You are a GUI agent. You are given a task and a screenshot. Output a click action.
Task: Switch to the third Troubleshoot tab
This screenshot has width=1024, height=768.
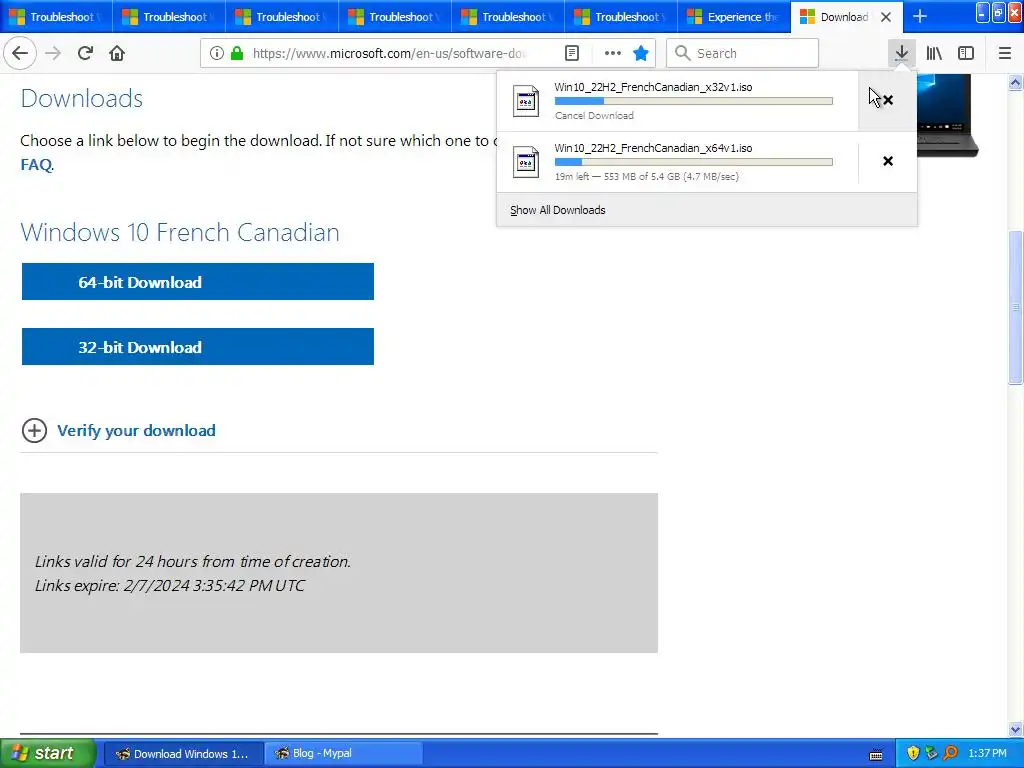(282, 17)
